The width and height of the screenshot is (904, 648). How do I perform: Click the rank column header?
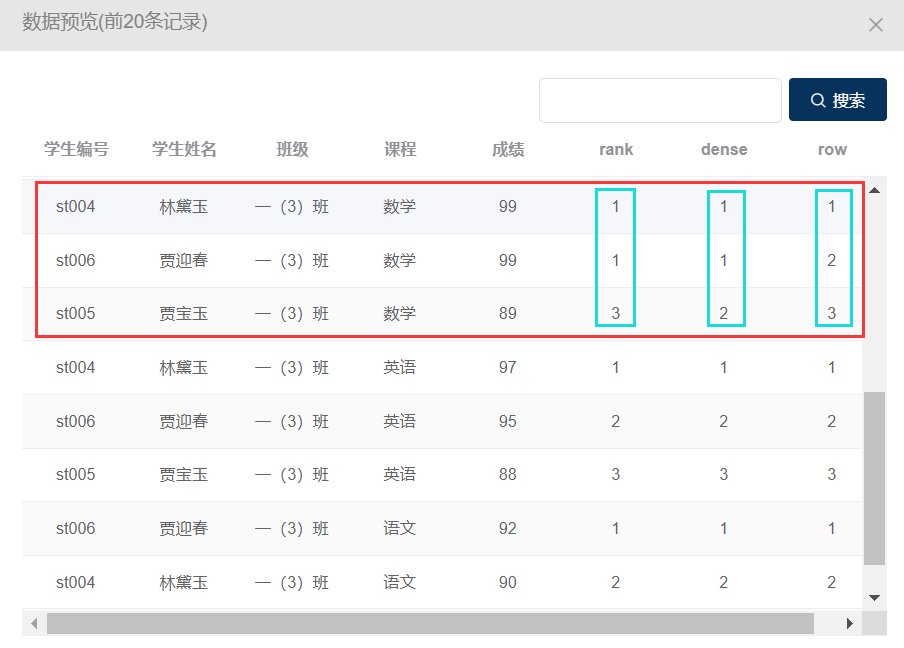point(616,149)
